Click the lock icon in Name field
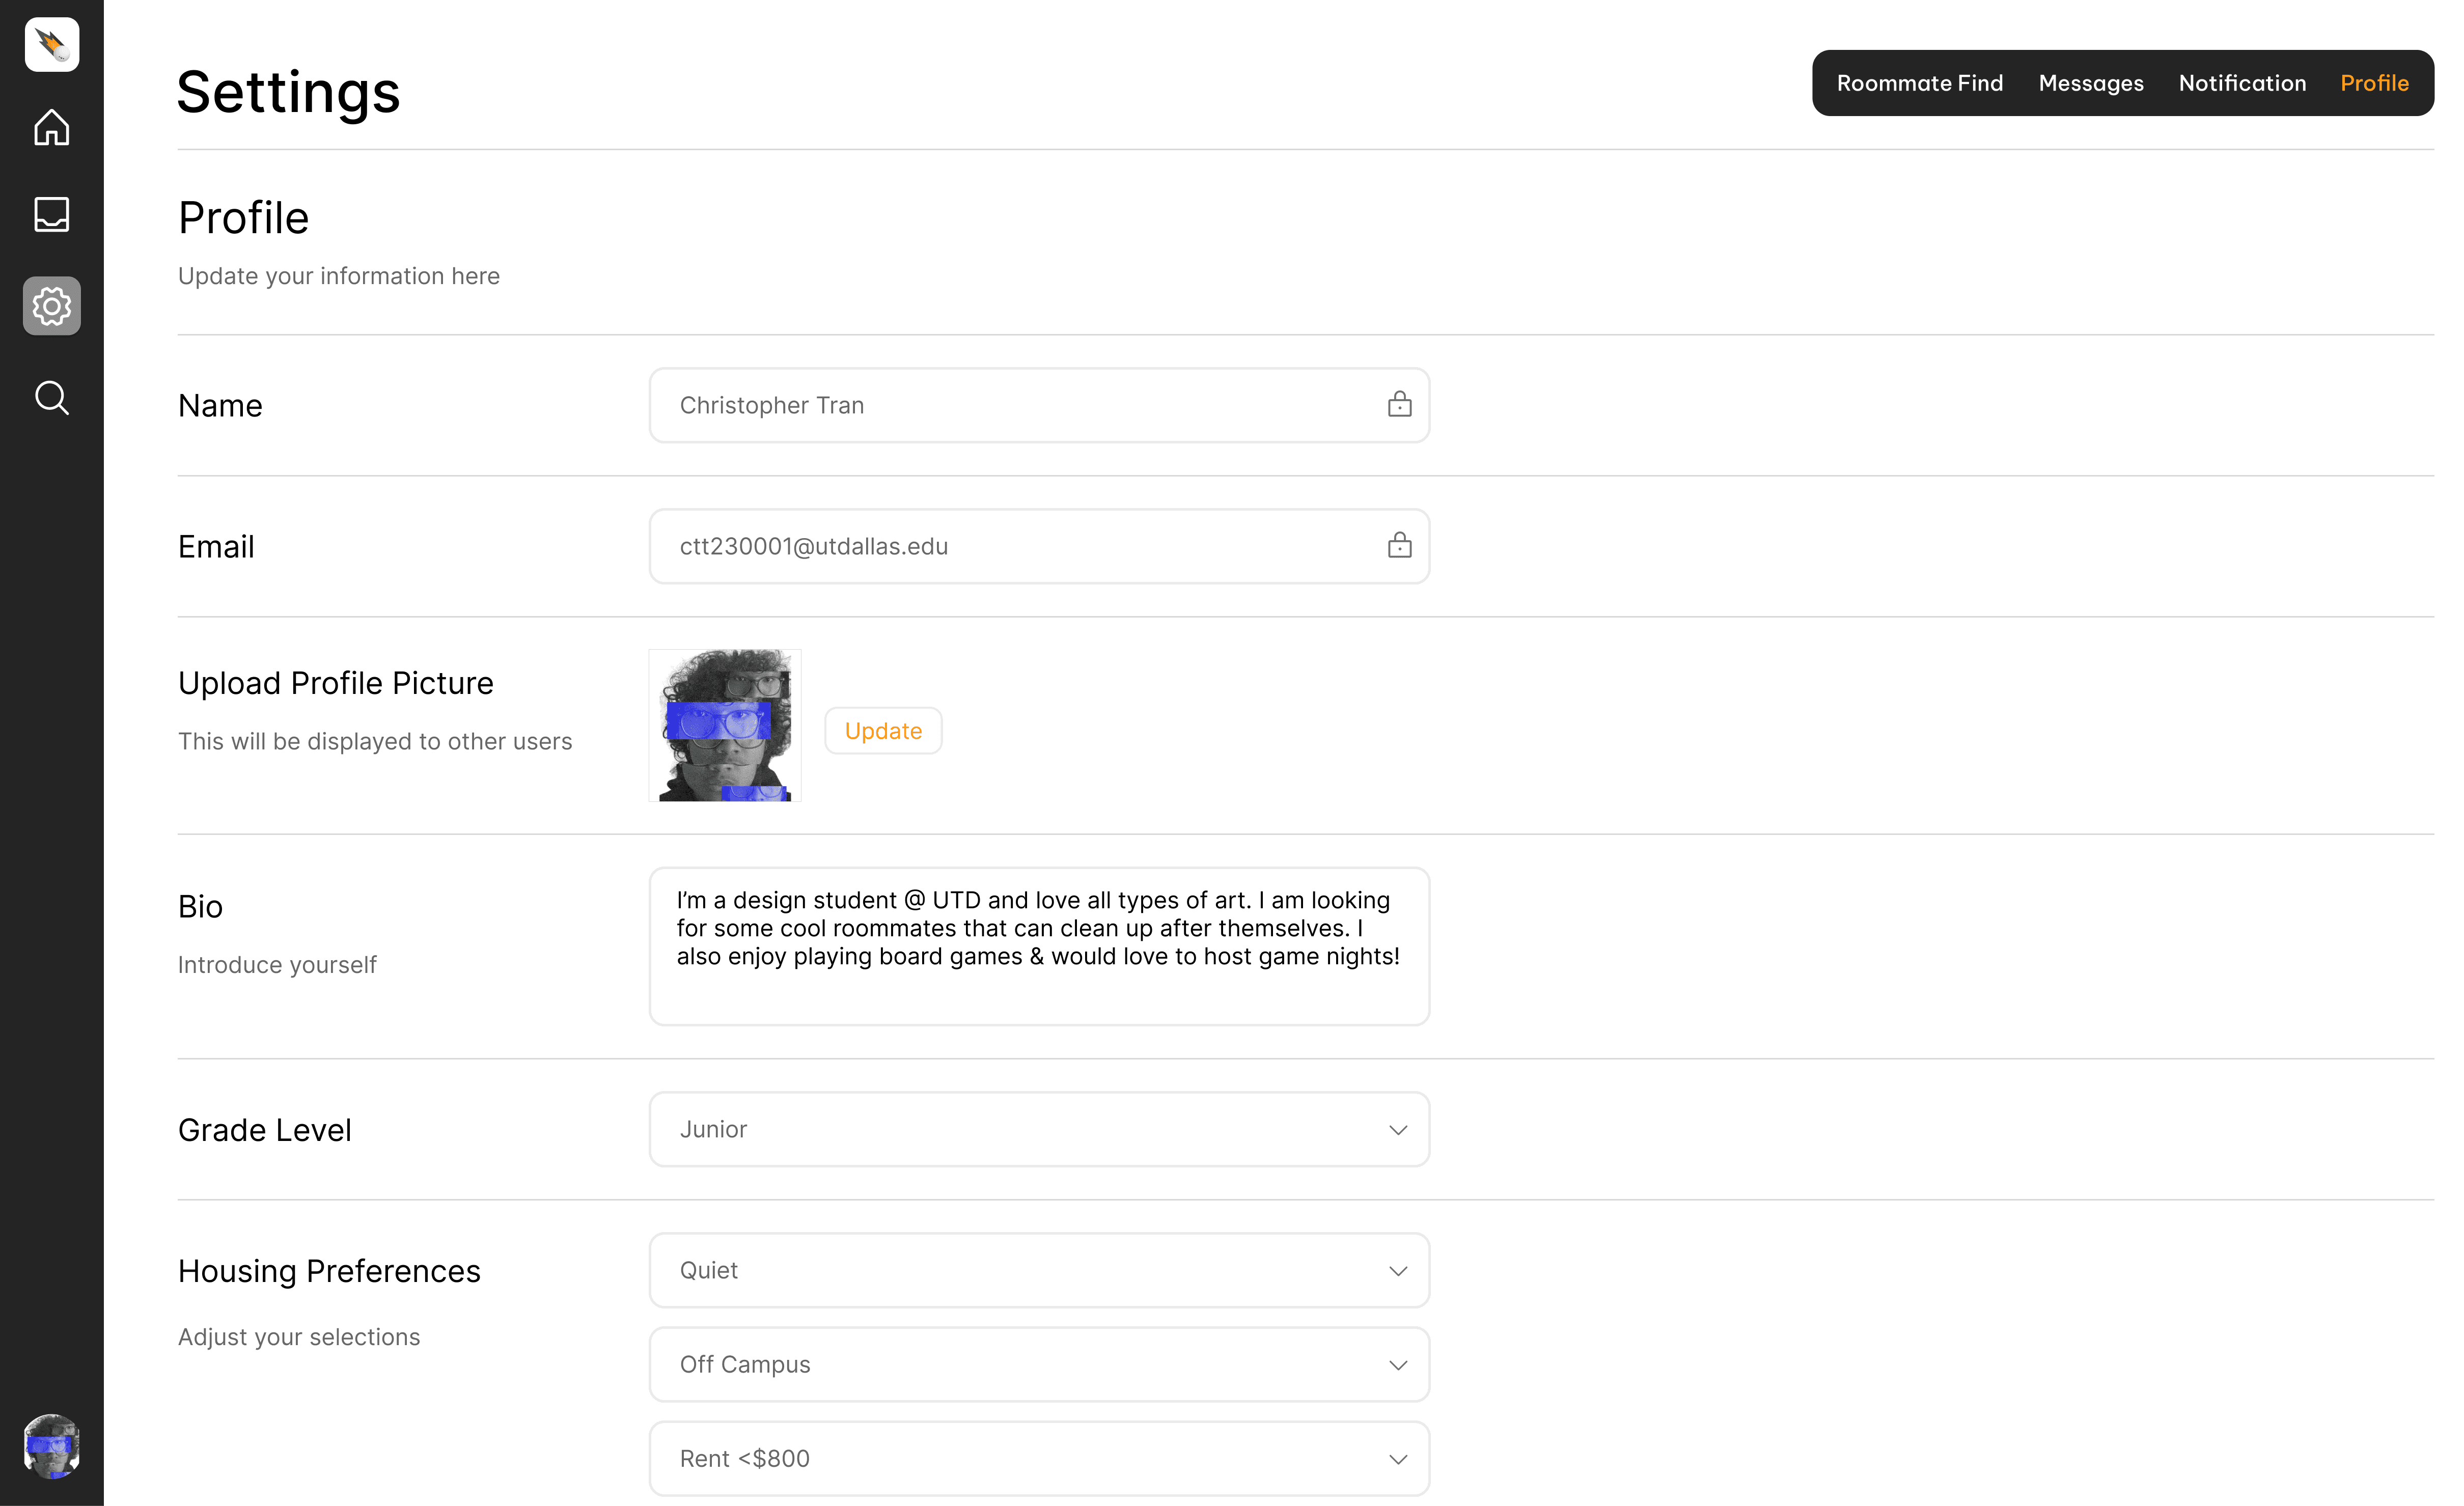This screenshot has height=1506, width=2464. (1399, 404)
